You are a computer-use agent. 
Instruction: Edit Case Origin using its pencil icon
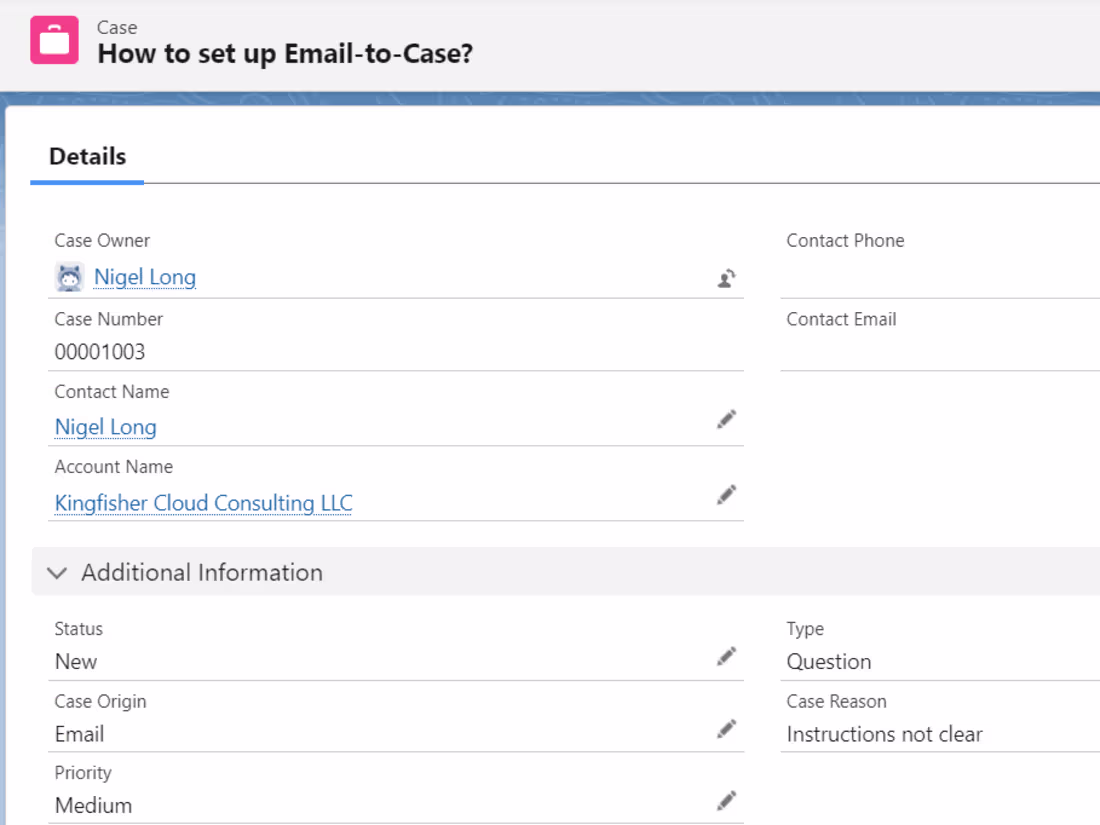point(727,727)
